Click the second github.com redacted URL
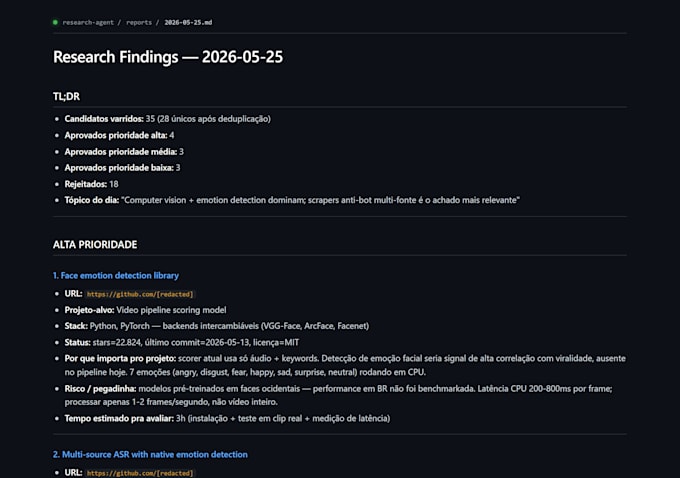Viewport: 680px width, 478px height. click(140, 473)
